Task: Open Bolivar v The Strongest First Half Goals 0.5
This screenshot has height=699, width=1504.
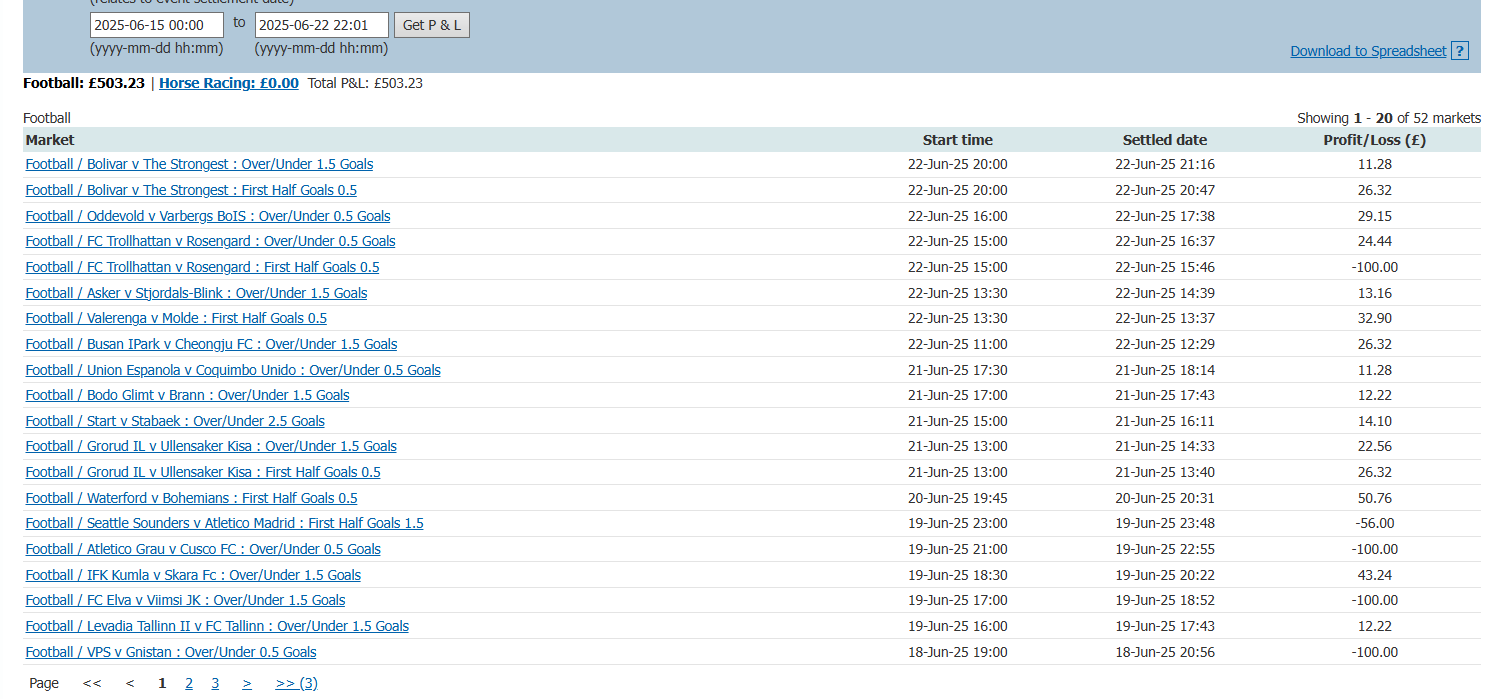Action: tap(191, 190)
